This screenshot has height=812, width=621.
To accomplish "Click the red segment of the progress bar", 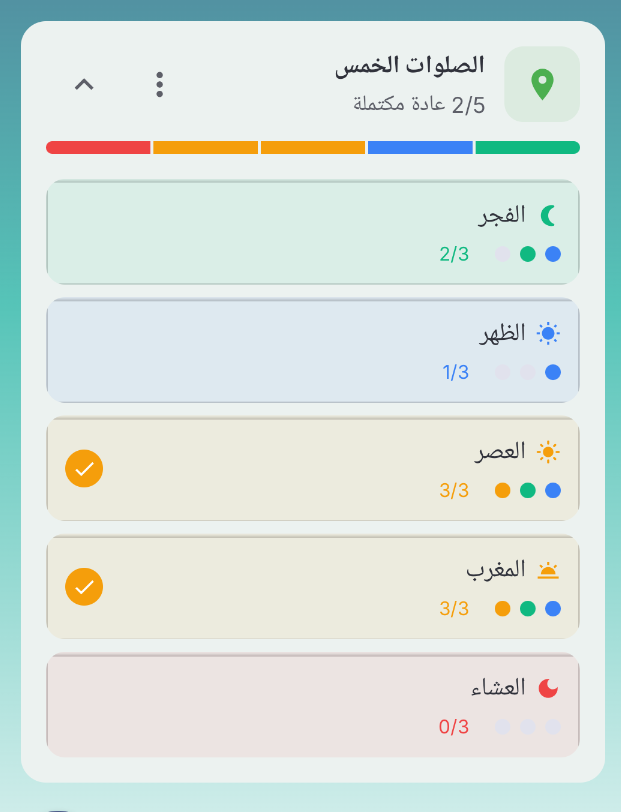I will click(x=96, y=147).
